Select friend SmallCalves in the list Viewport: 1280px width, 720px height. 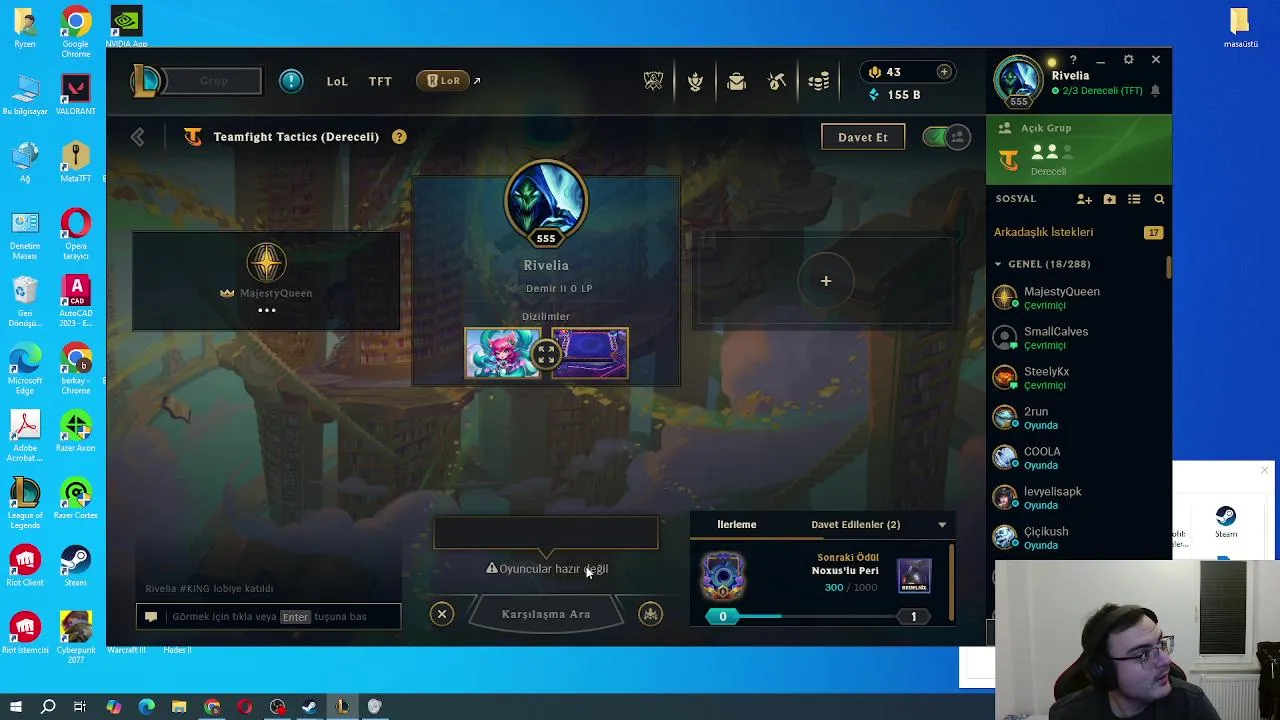(x=1078, y=338)
